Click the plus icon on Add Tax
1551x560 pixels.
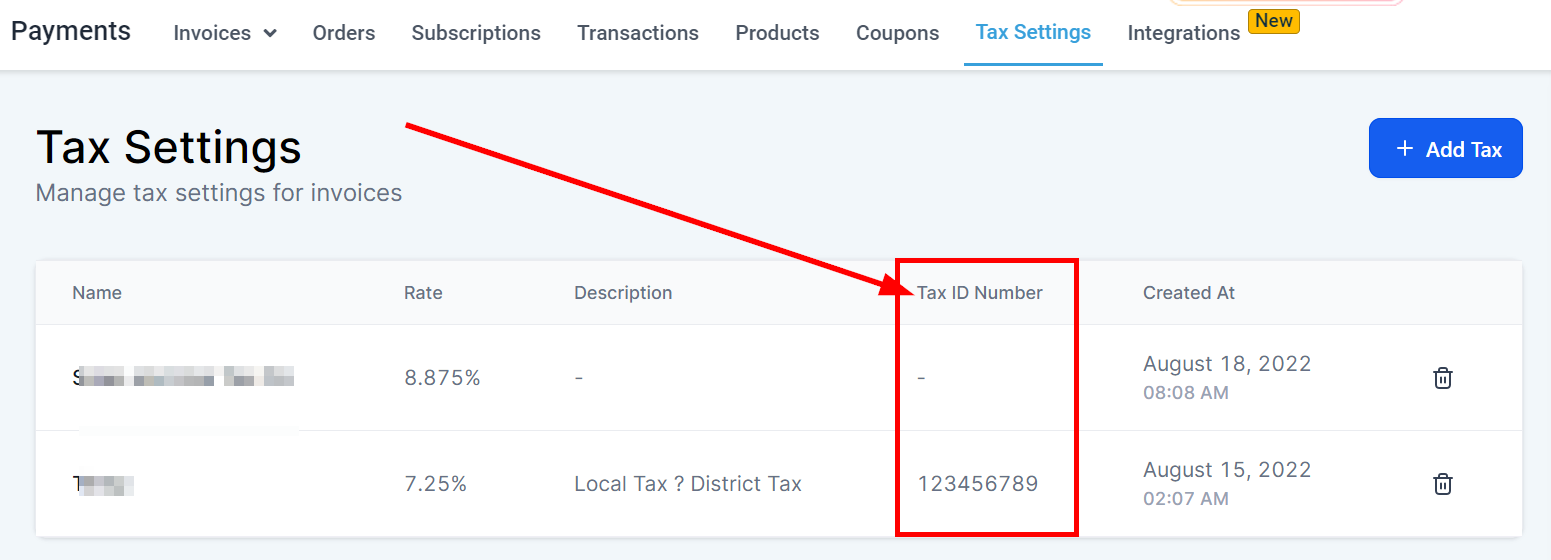[1405, 149]
